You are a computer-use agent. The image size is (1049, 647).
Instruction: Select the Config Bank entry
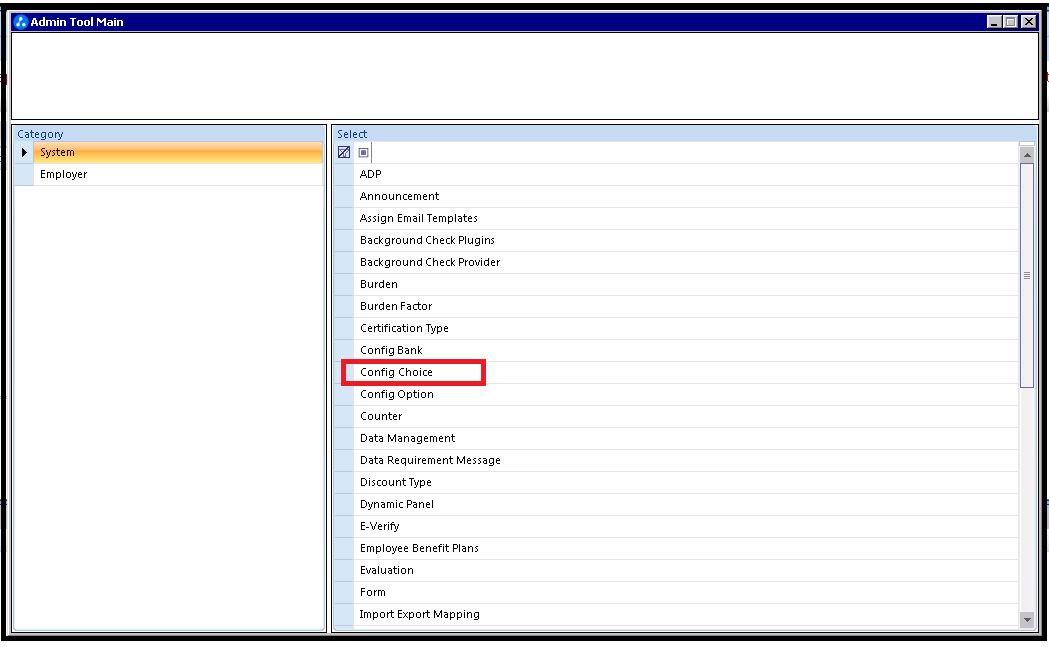686,351
